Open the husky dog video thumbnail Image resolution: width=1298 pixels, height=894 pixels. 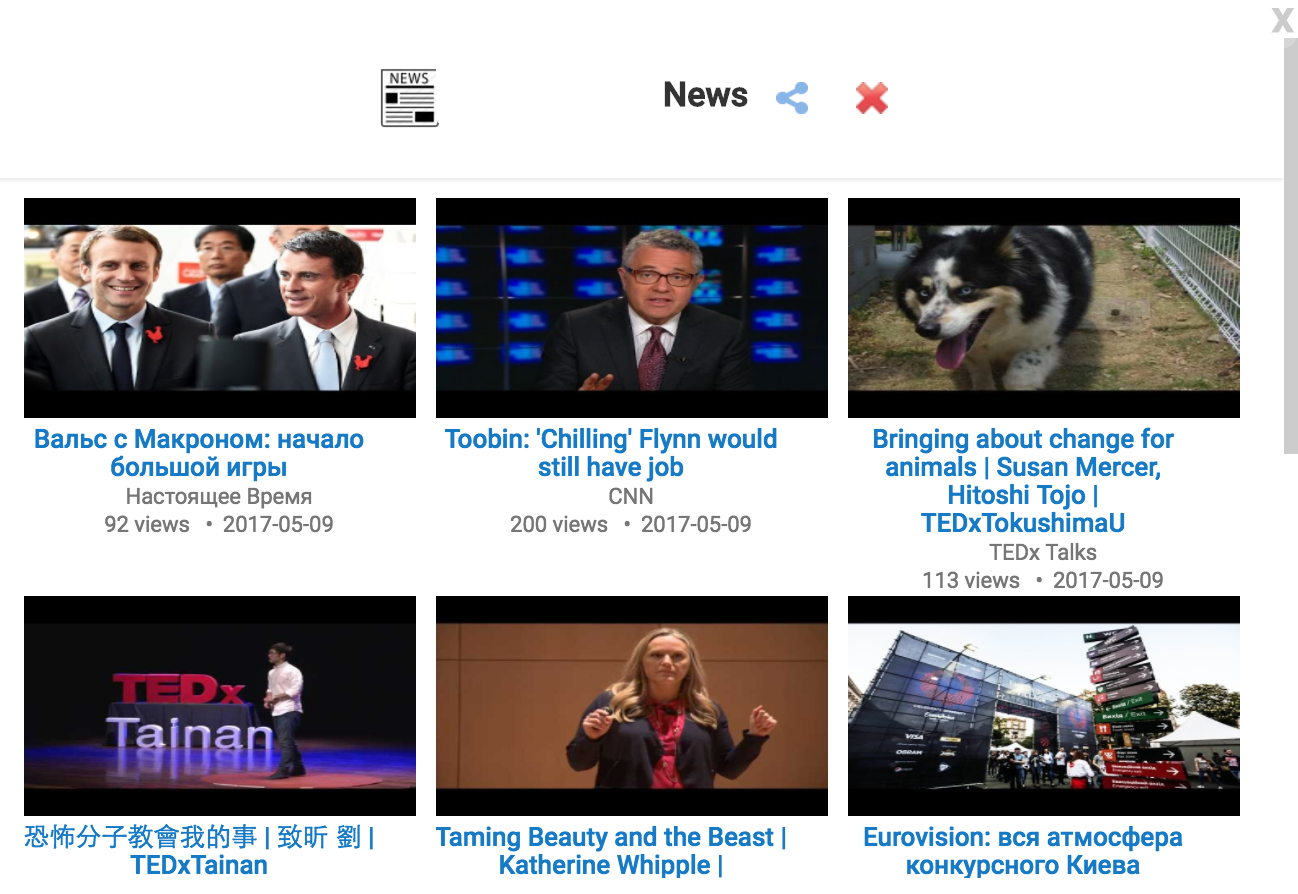click(1044, 308)
